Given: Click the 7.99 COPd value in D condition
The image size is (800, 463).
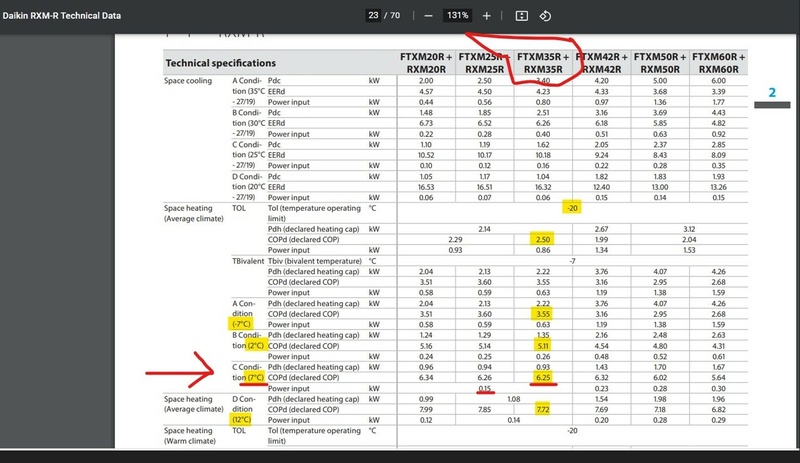Looking at the screenshot, I should (426, 409).
